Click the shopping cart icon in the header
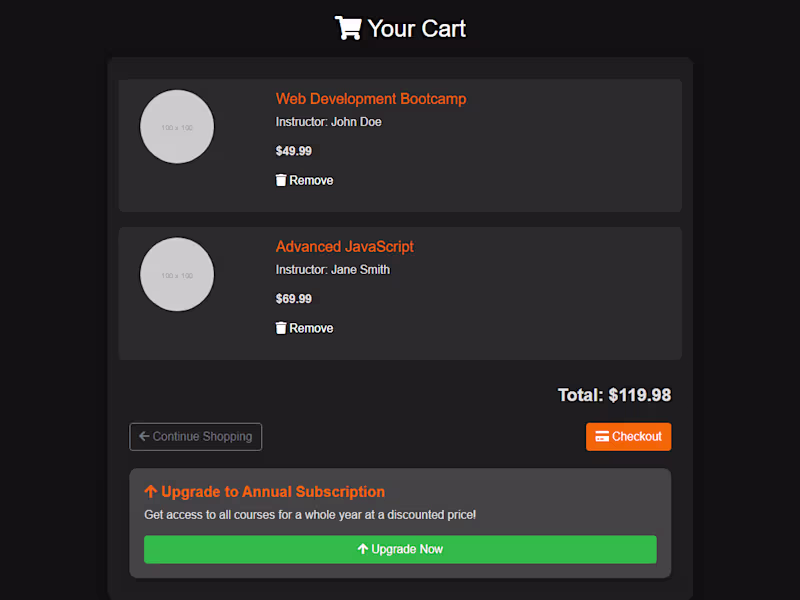The width and height of the screenshot is (800, 600). pos(348,28)
